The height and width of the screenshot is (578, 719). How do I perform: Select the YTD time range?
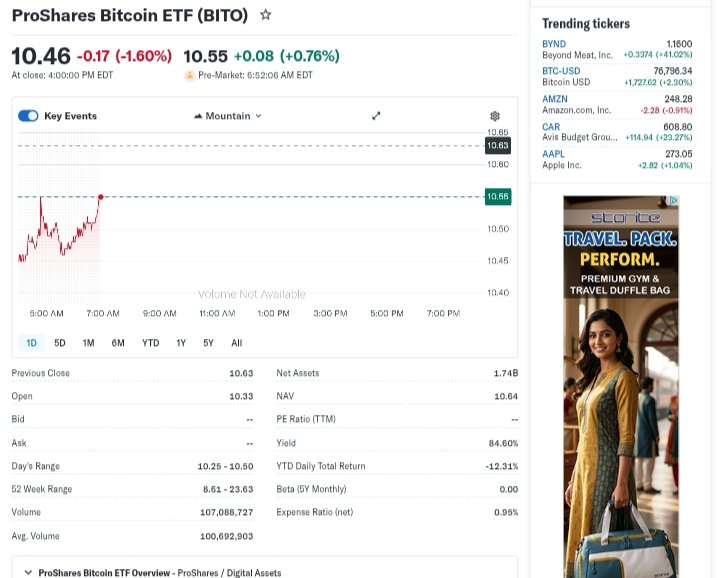pyautogui.click(x=150, y=343)
